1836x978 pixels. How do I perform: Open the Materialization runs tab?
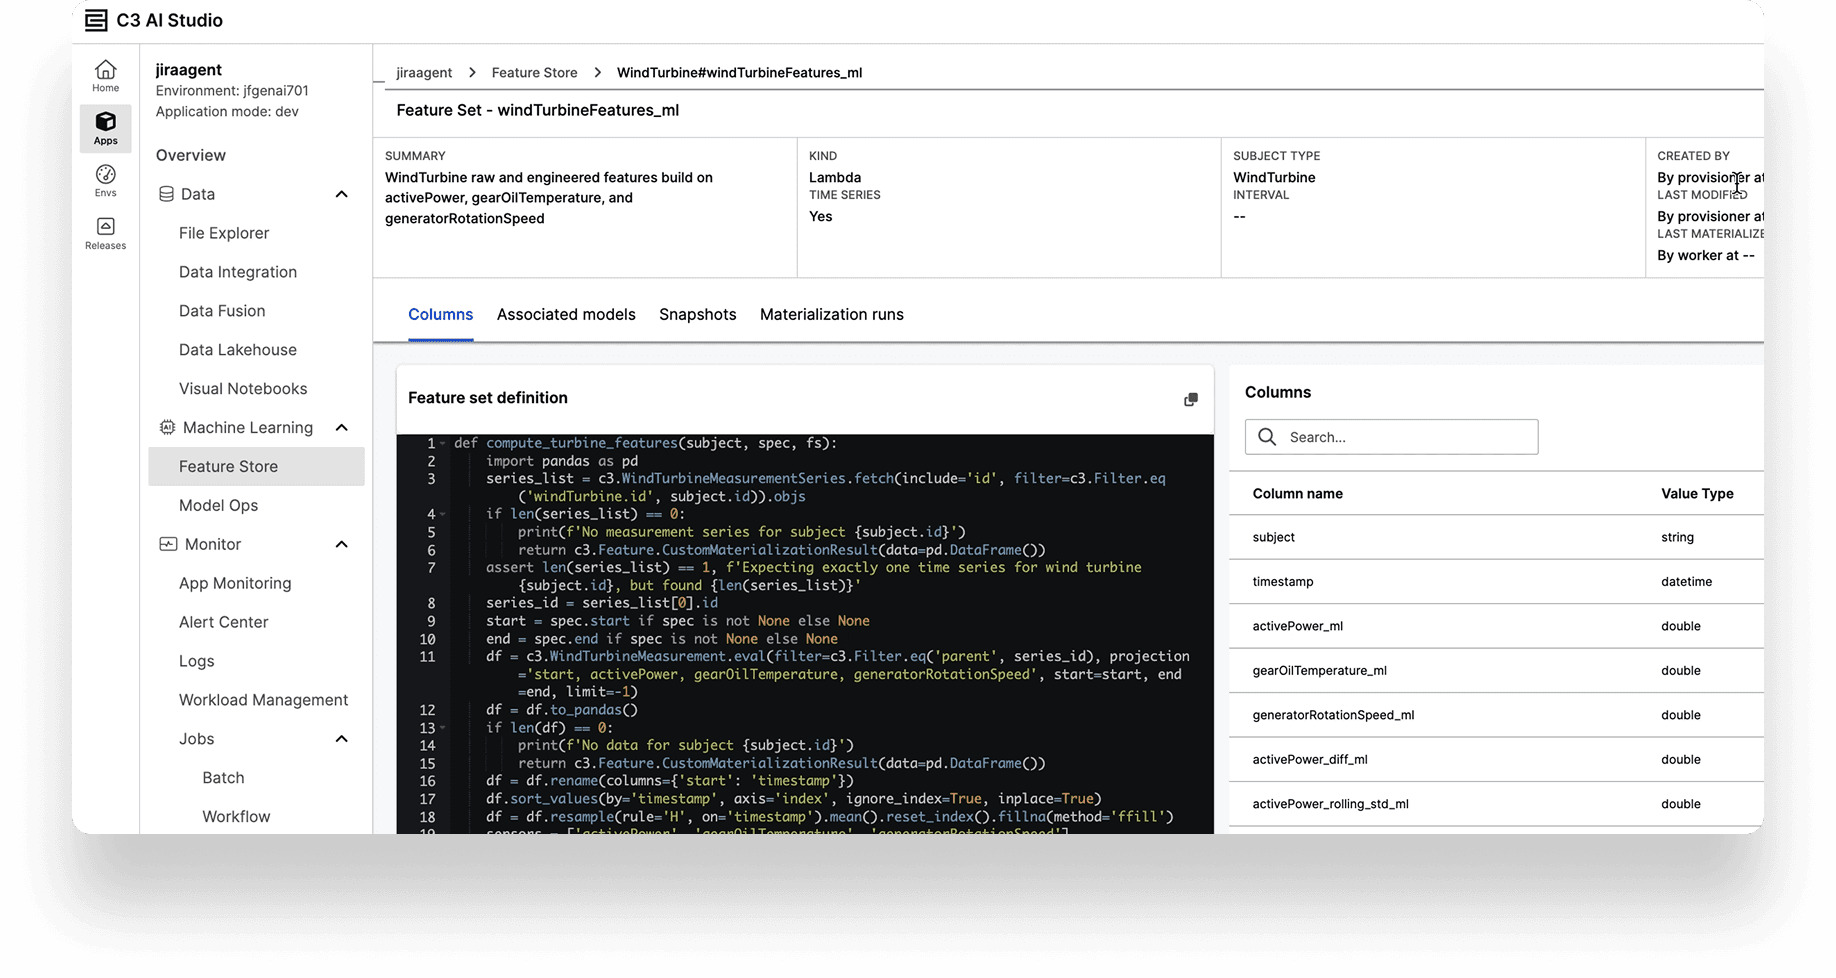tap(831, 314)
